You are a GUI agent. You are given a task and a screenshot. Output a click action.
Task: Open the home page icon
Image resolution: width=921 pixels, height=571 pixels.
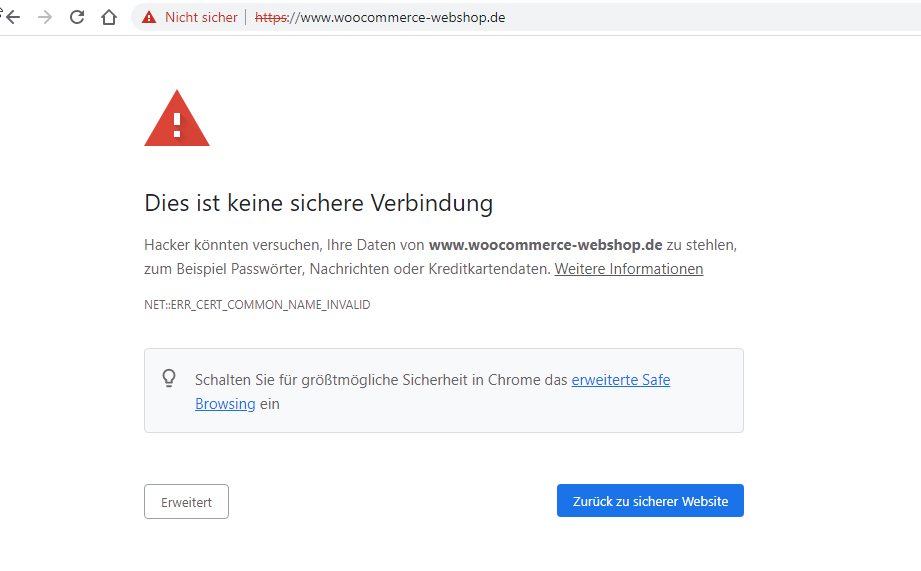(109, 17)
